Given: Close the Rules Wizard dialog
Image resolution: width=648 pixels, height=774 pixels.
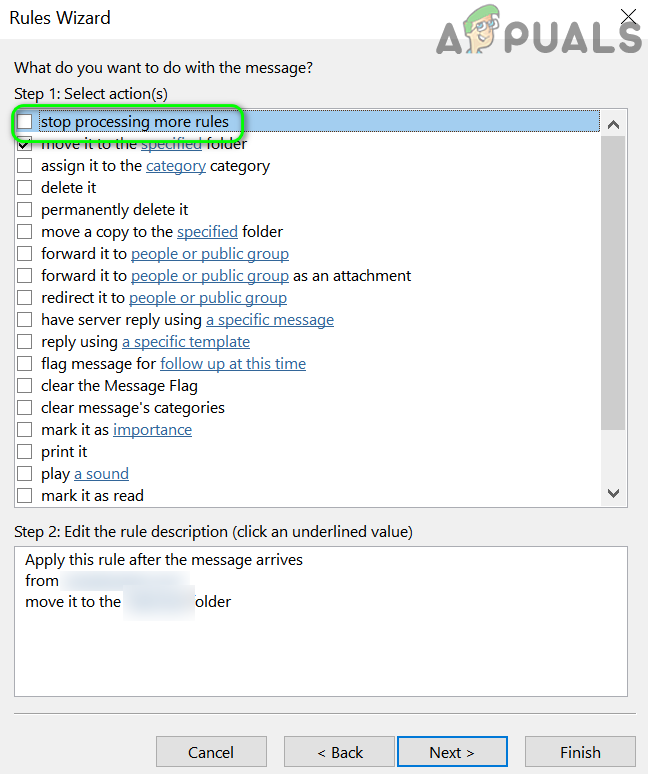Looking at the screenshot, I should pos(628,17).
